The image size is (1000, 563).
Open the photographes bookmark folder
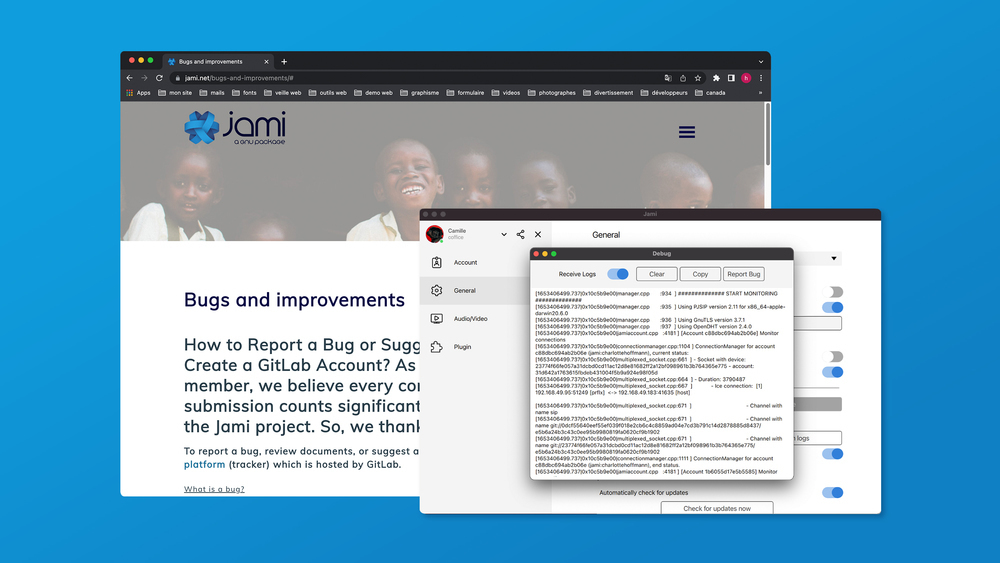552,92
